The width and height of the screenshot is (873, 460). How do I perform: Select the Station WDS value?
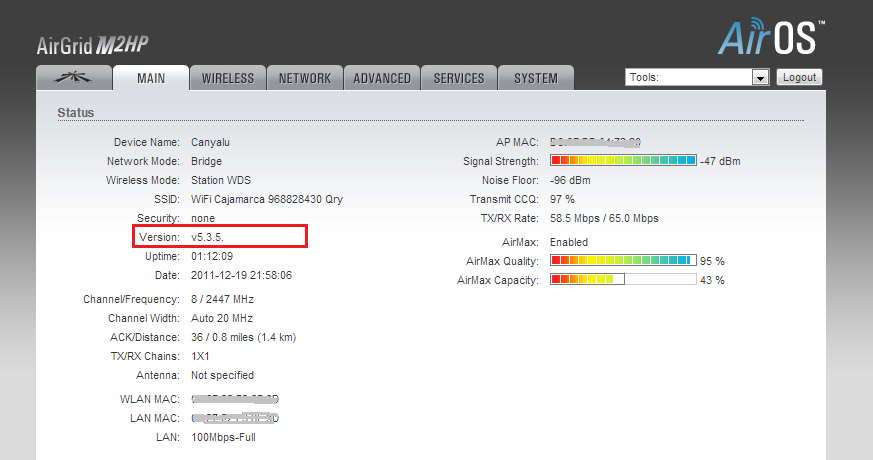(221, 180)
